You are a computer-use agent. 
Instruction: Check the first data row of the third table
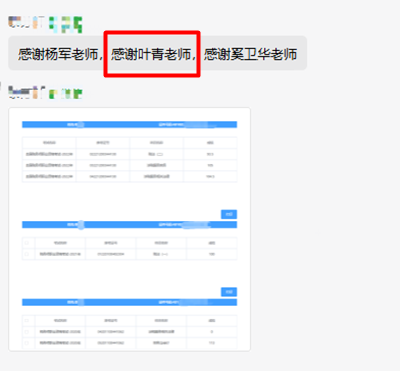click(27, 332)
